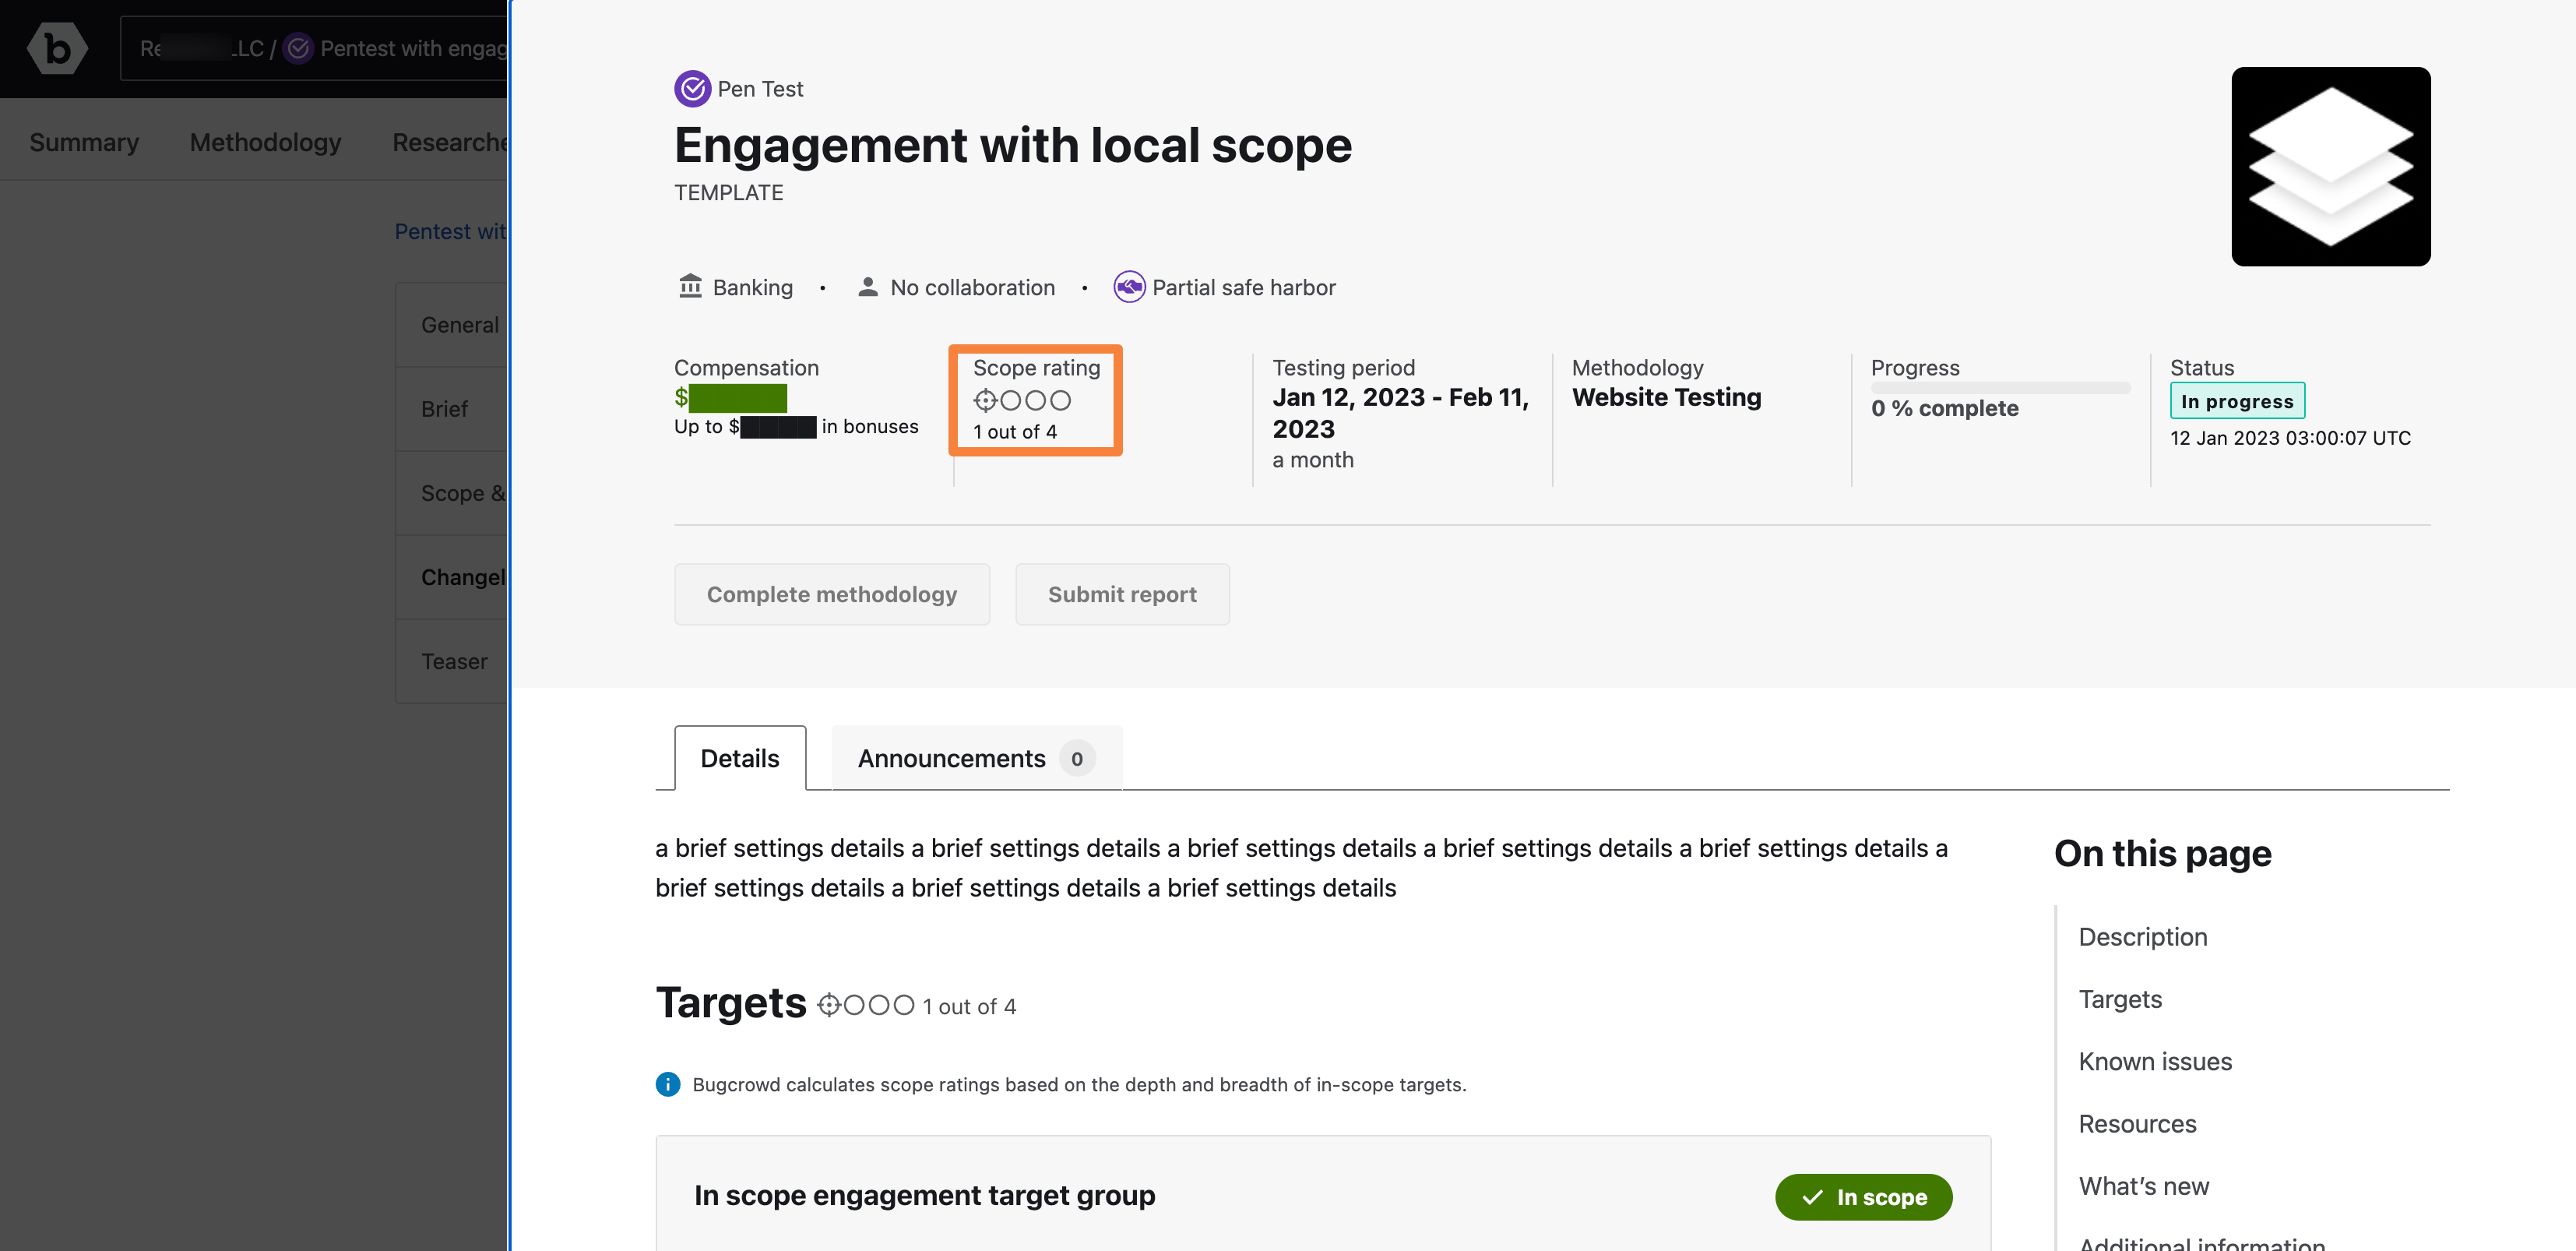Click the Partial safe harbor handshake icon
The width and height of the screenshot is (2576, 1251).
coord(1129,287)
